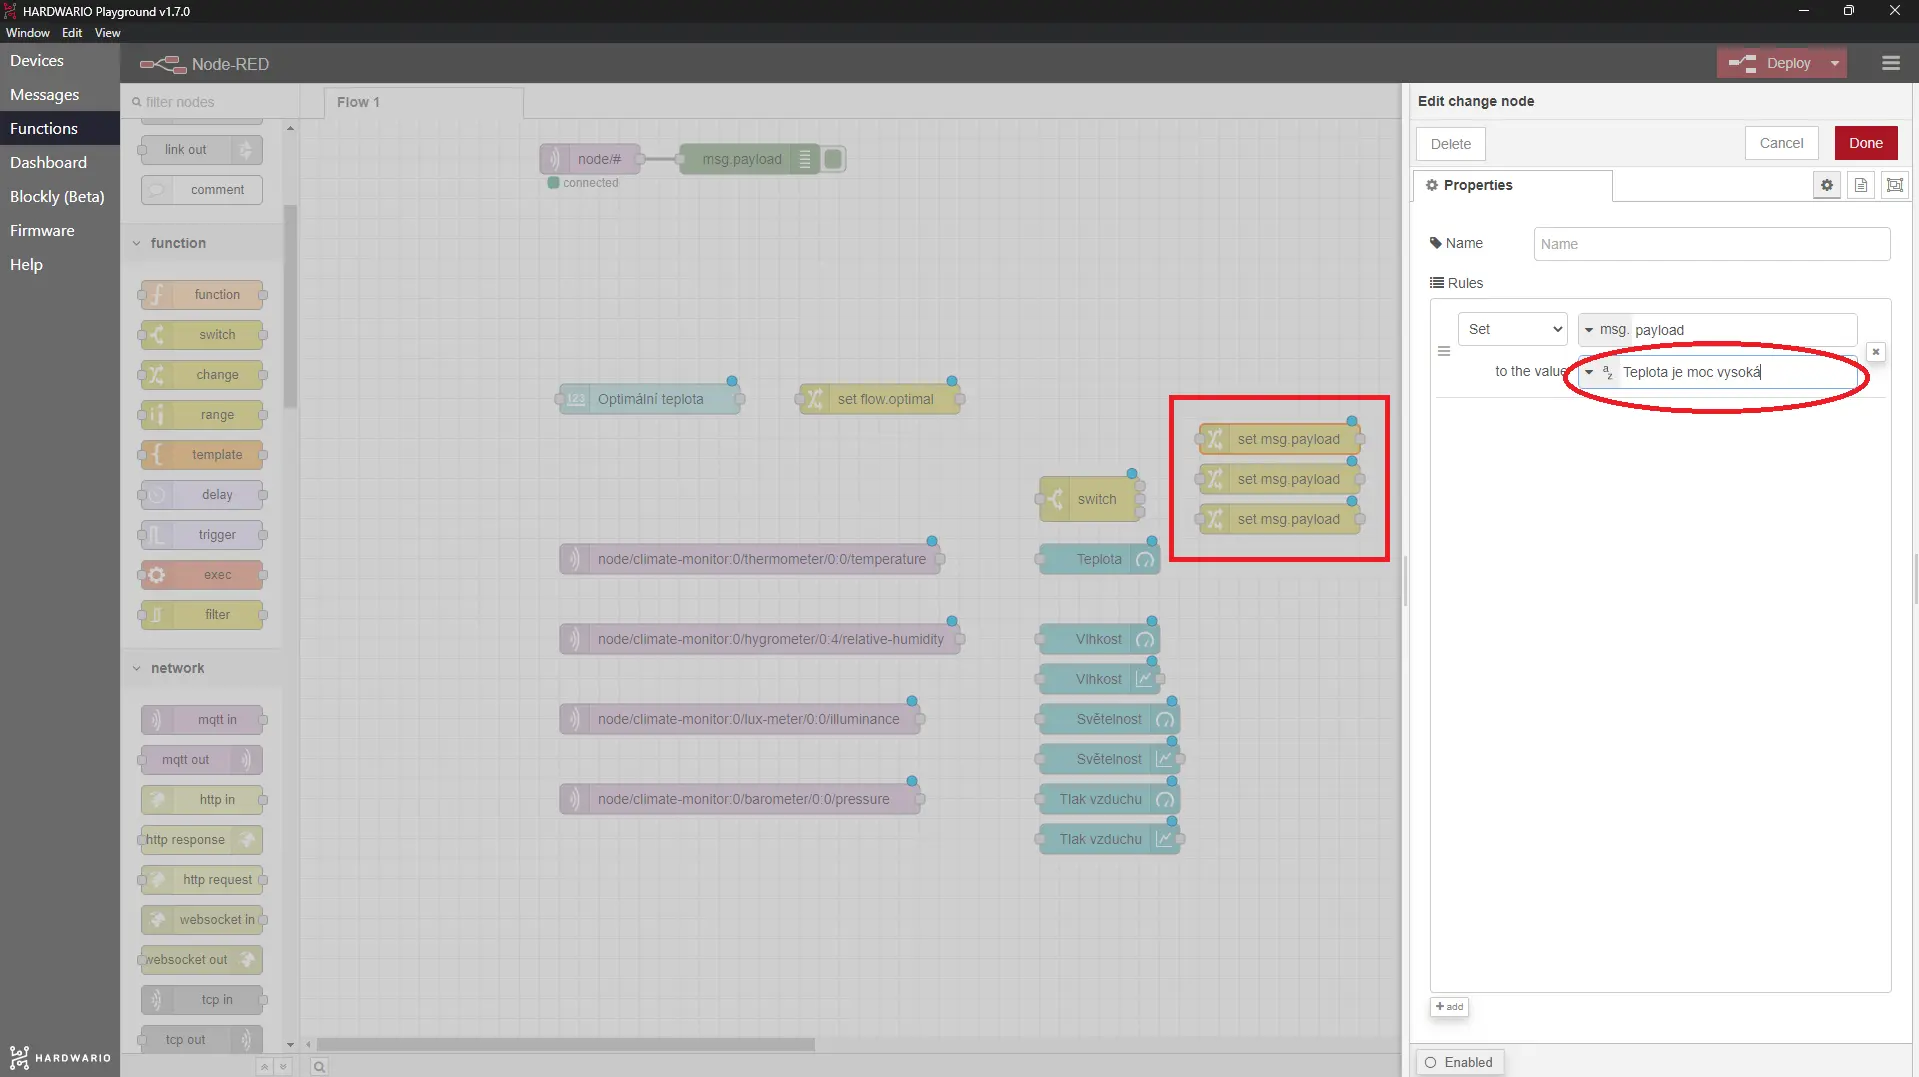Select the mqtt in node in palette
Viewport: 1919px width, 1077px height.
(202, 720)
